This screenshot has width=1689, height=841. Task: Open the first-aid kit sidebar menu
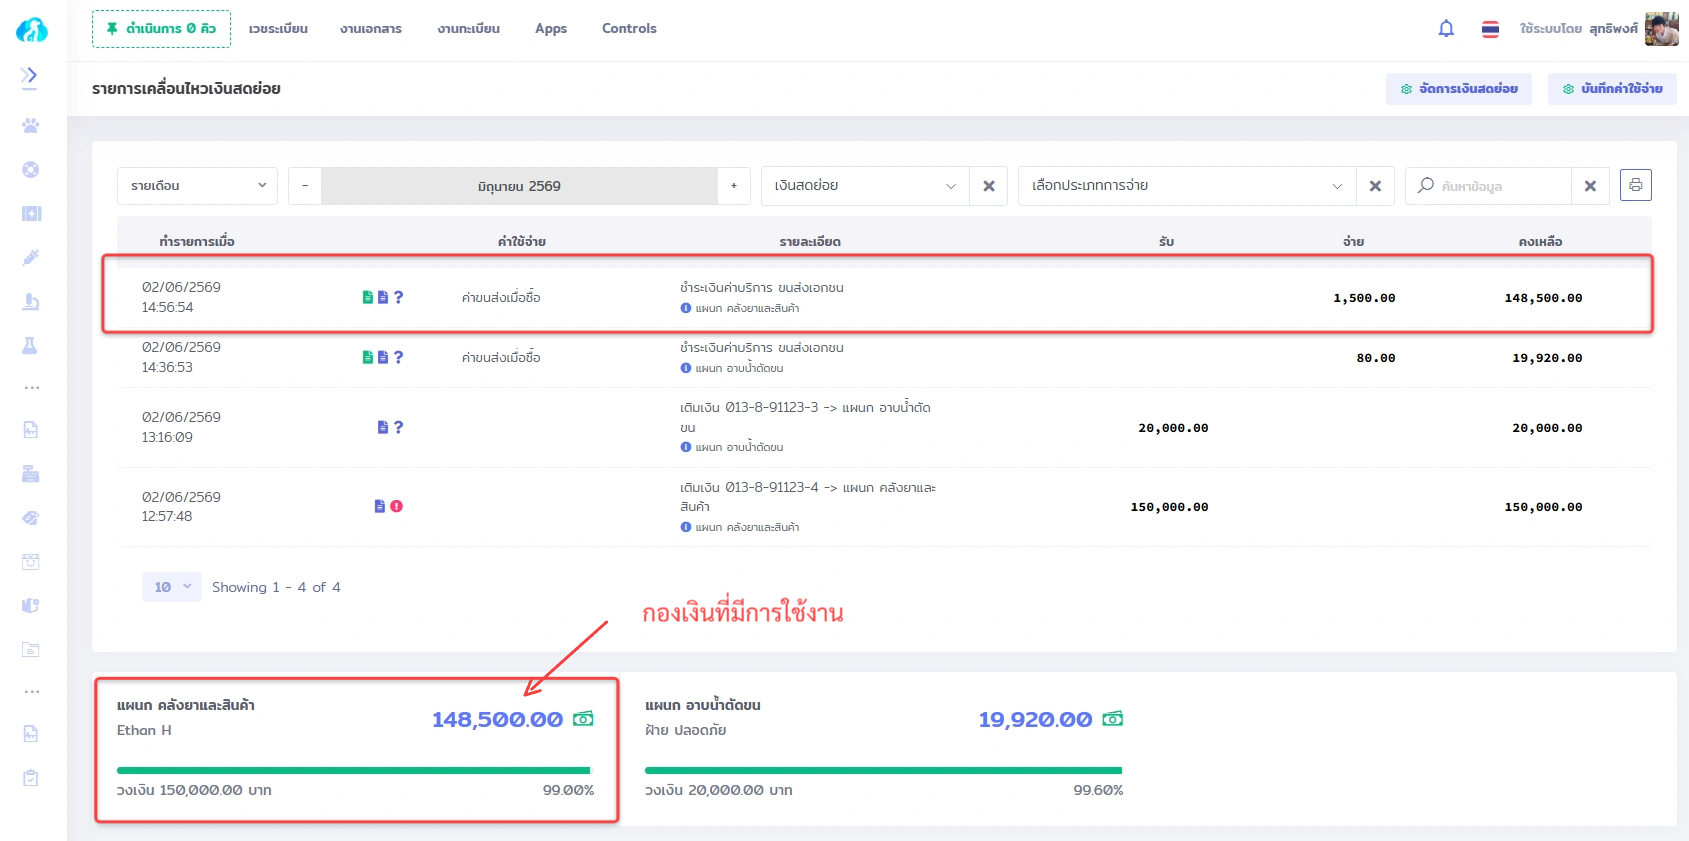31,213
